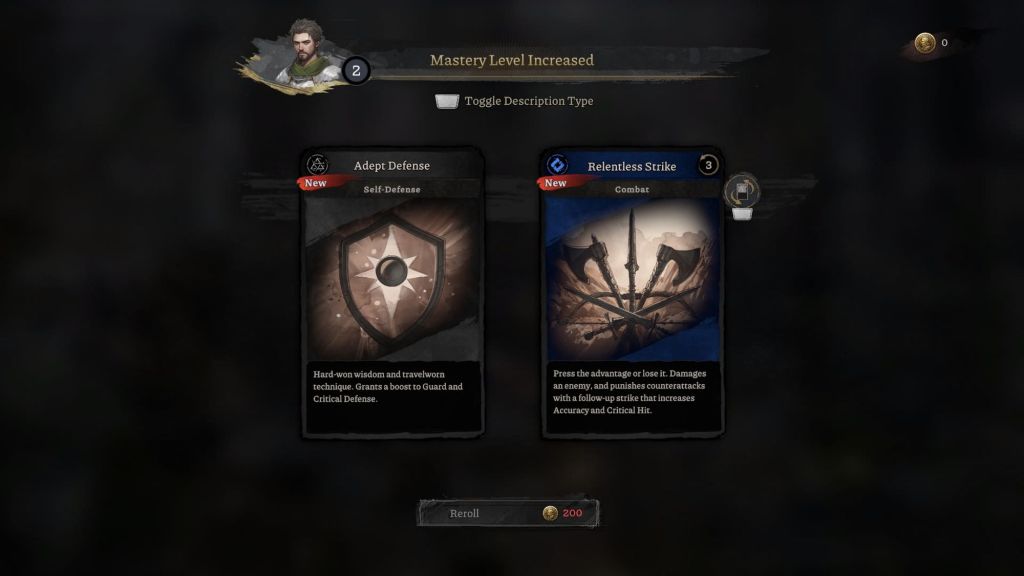
Task: Click the key prompt below the swap icon
Action: (x=742, y=214)
